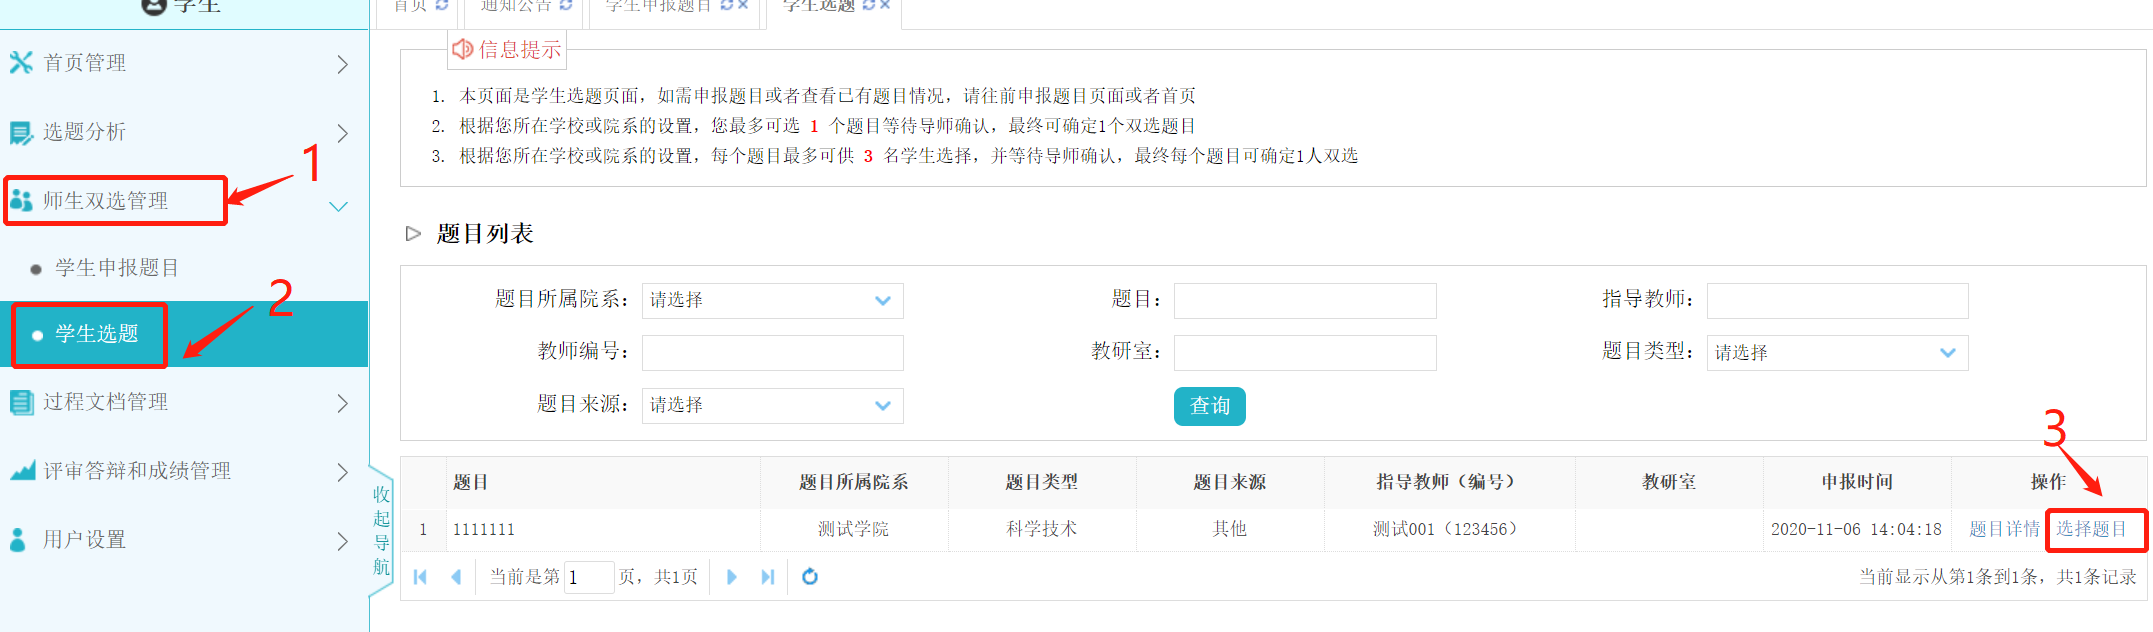Screen dimensions: 2153x632
Task: Open 学生申报题目 in the sidebar
Action: pos(117,268)
